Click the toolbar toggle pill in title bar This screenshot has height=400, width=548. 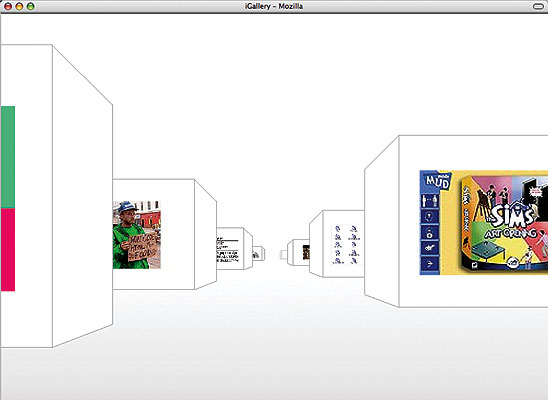tap(539, 6)
